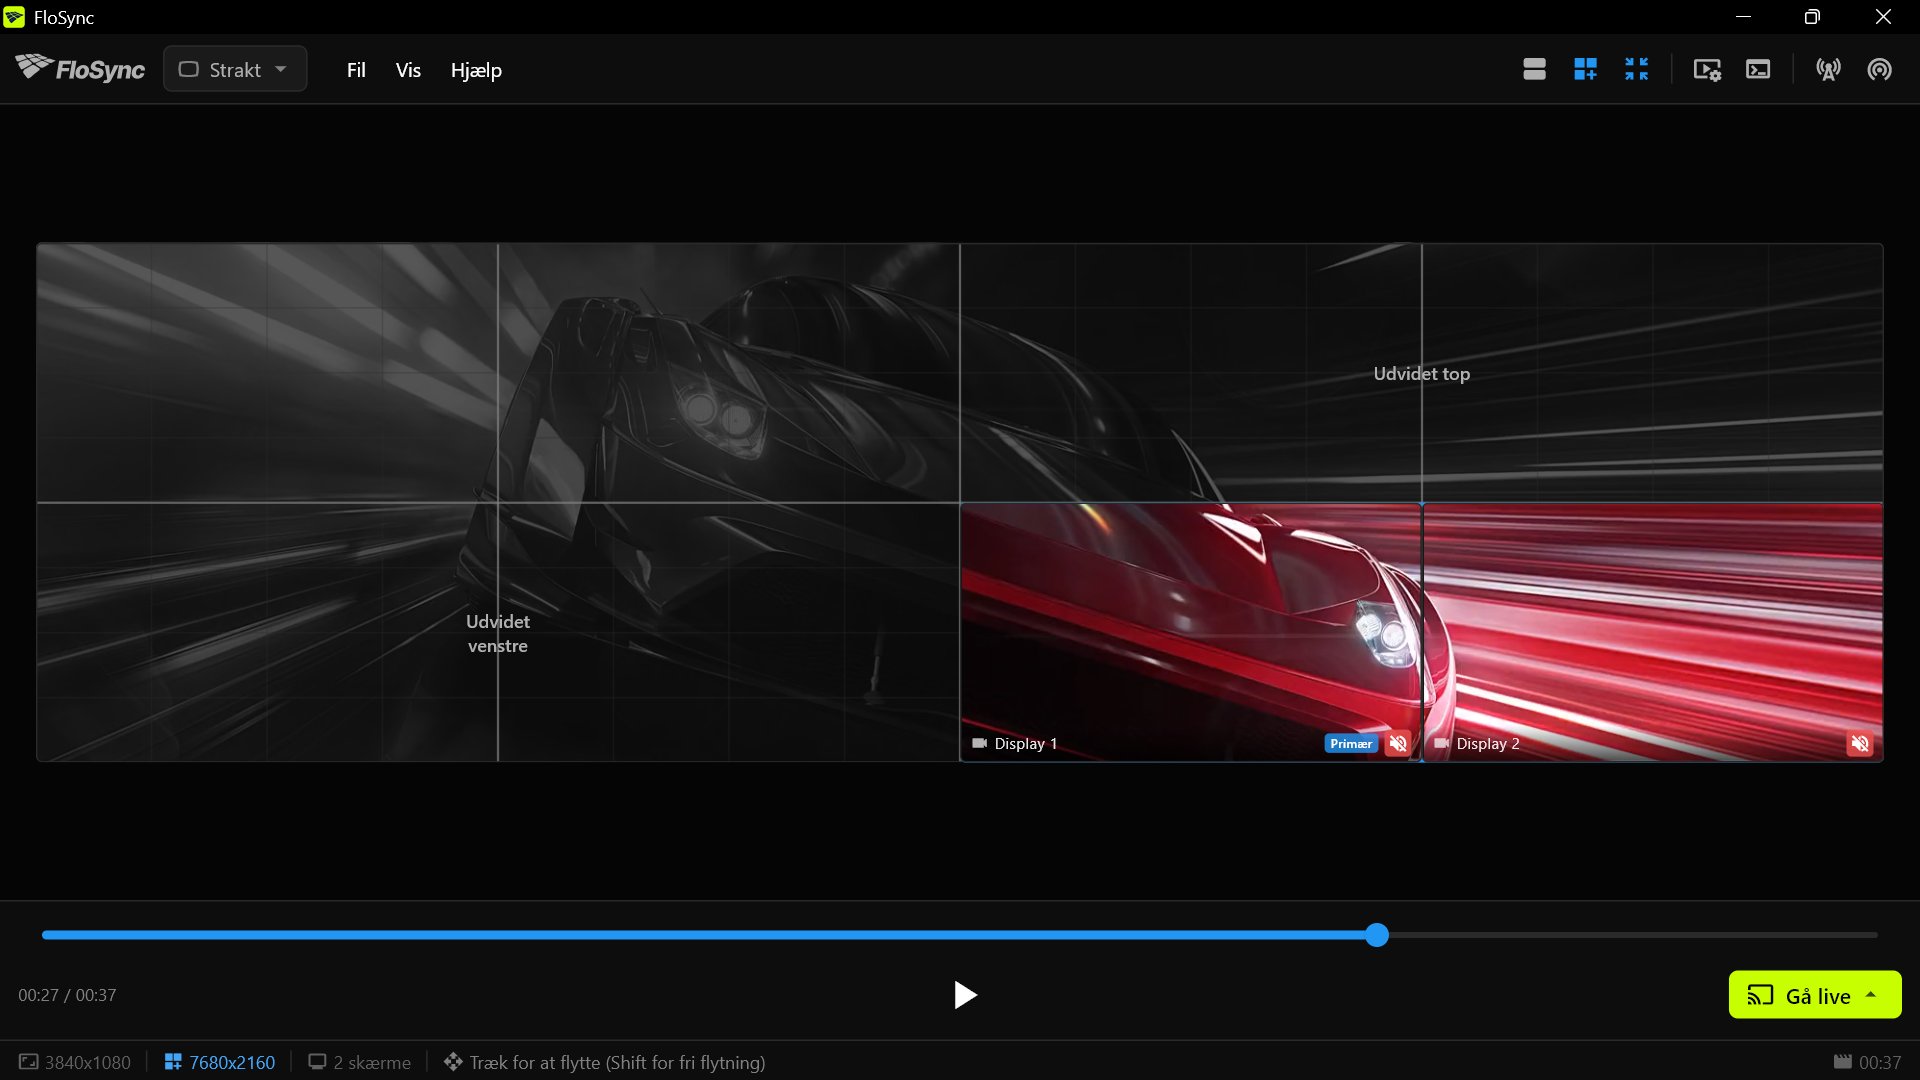Unmute audio on Display 2
The width and height of the screenshot is (1920, 1080).
tap(1860, 743)
